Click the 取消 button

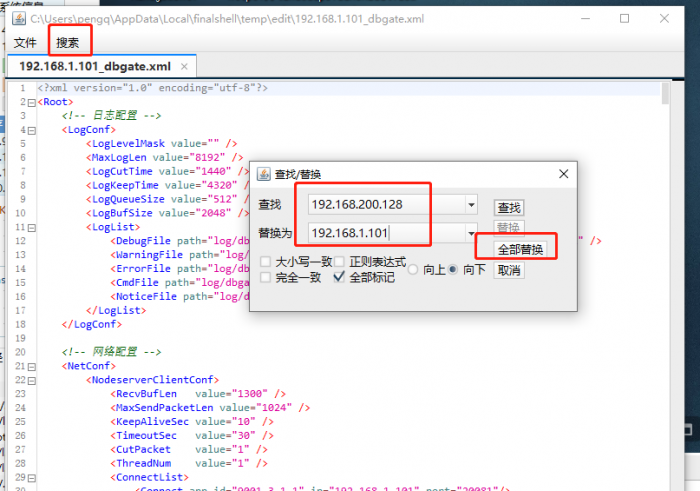click(509, 270)
